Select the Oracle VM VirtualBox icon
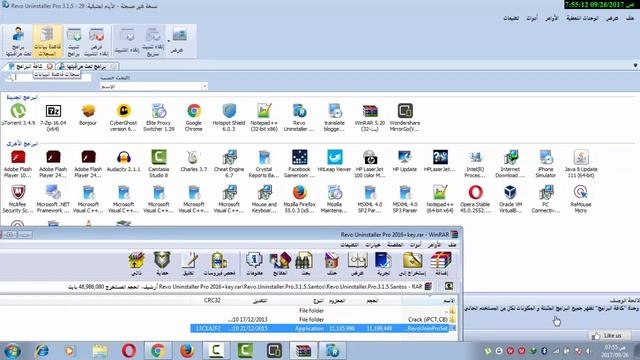 point(511,199)
